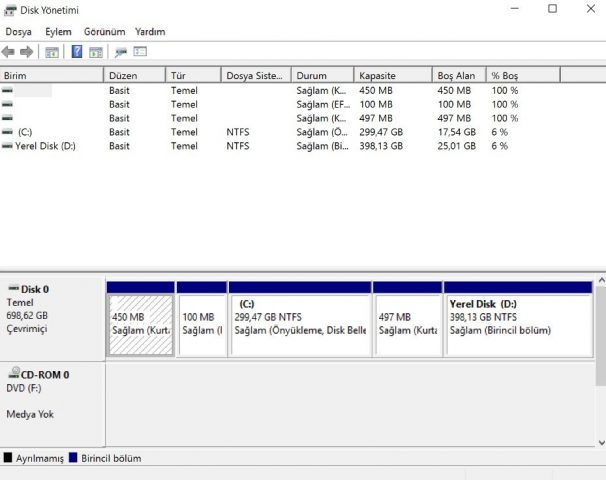Minimize the Disk Yönetimi window

514,9
